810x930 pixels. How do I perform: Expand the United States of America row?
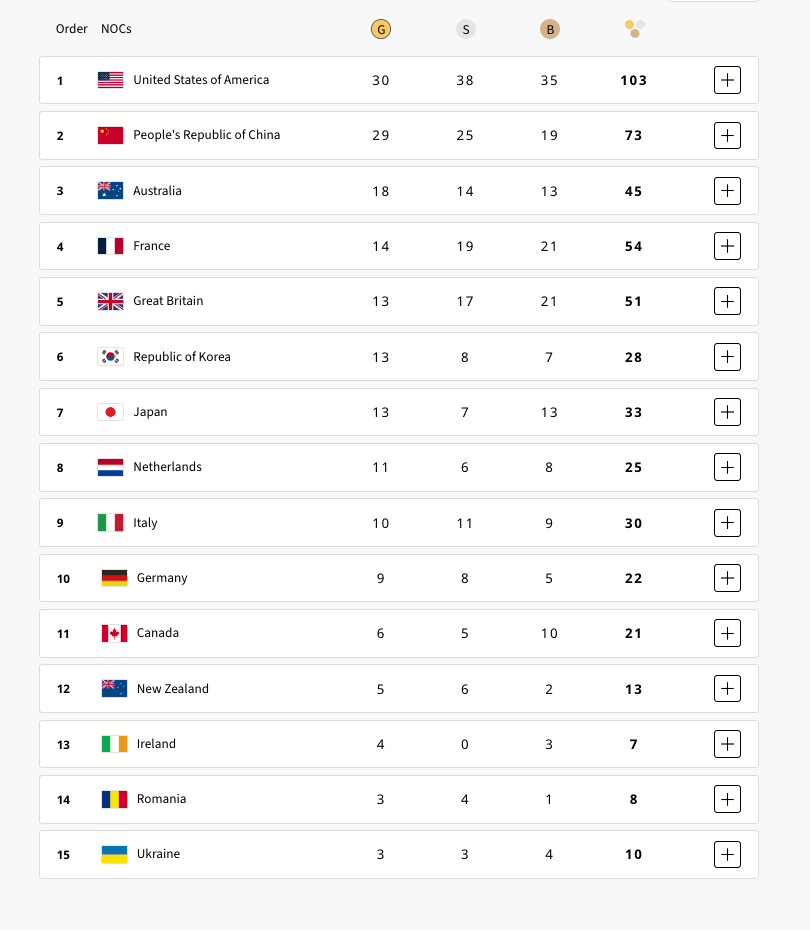[727, 80]
